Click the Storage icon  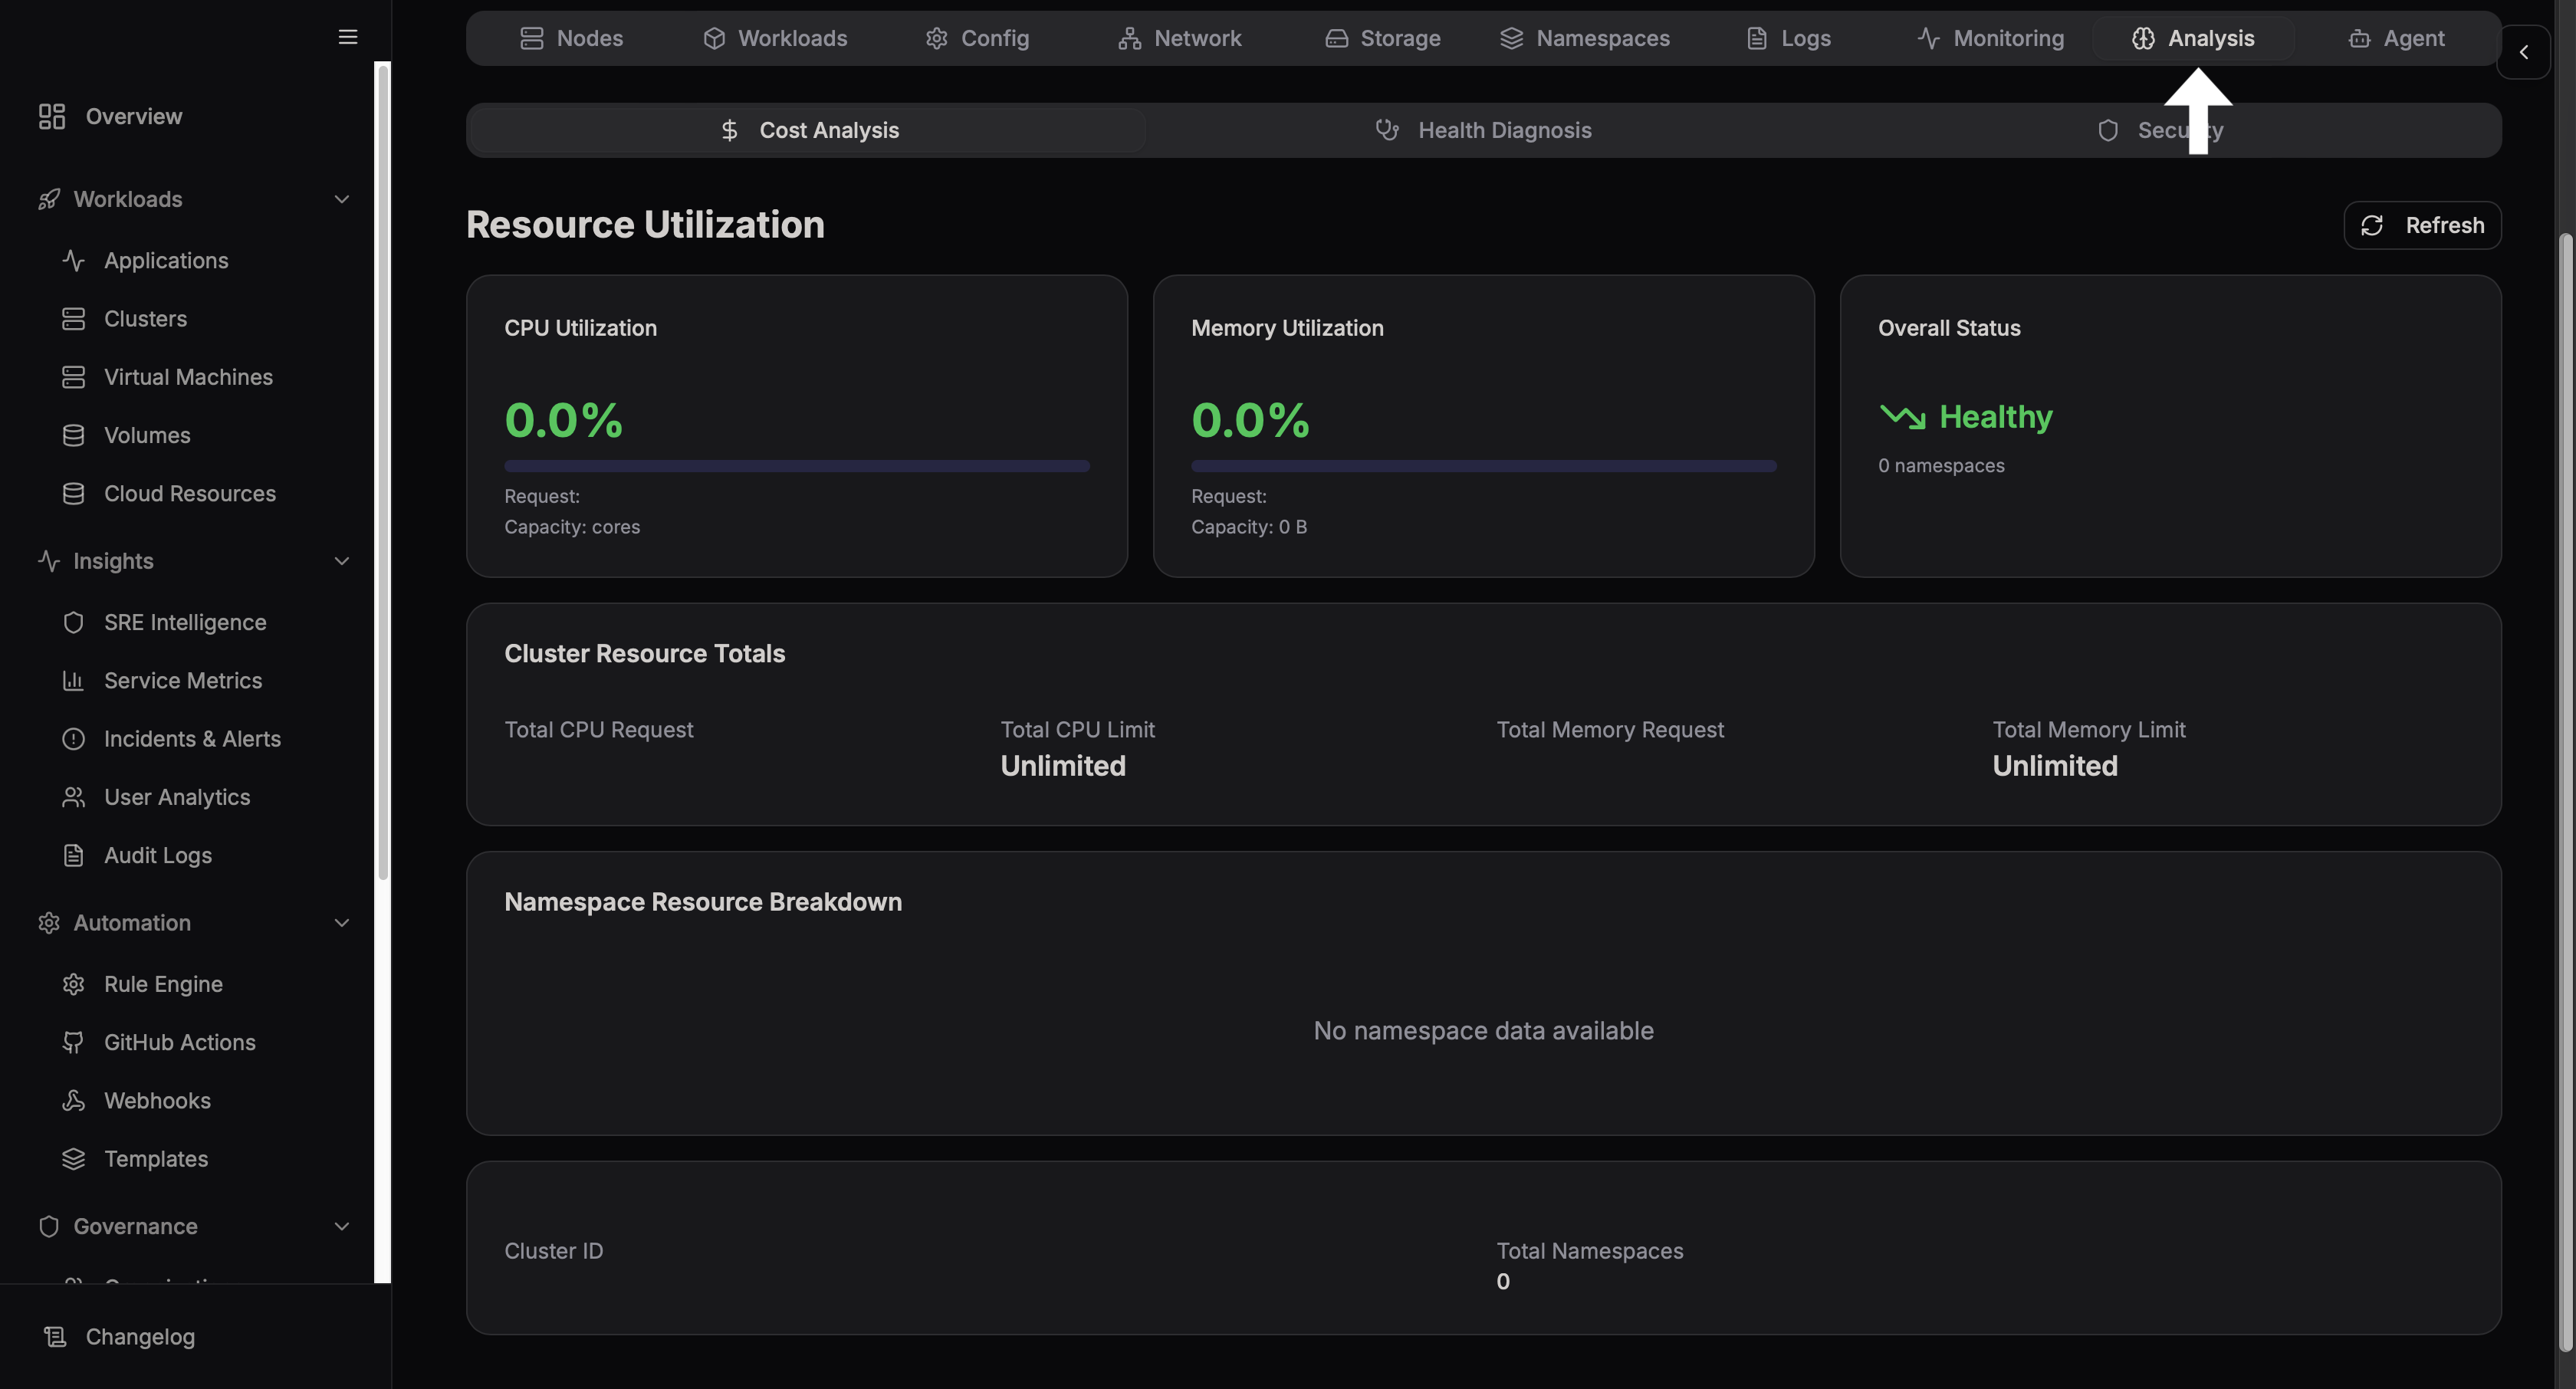coord(1336,38)
